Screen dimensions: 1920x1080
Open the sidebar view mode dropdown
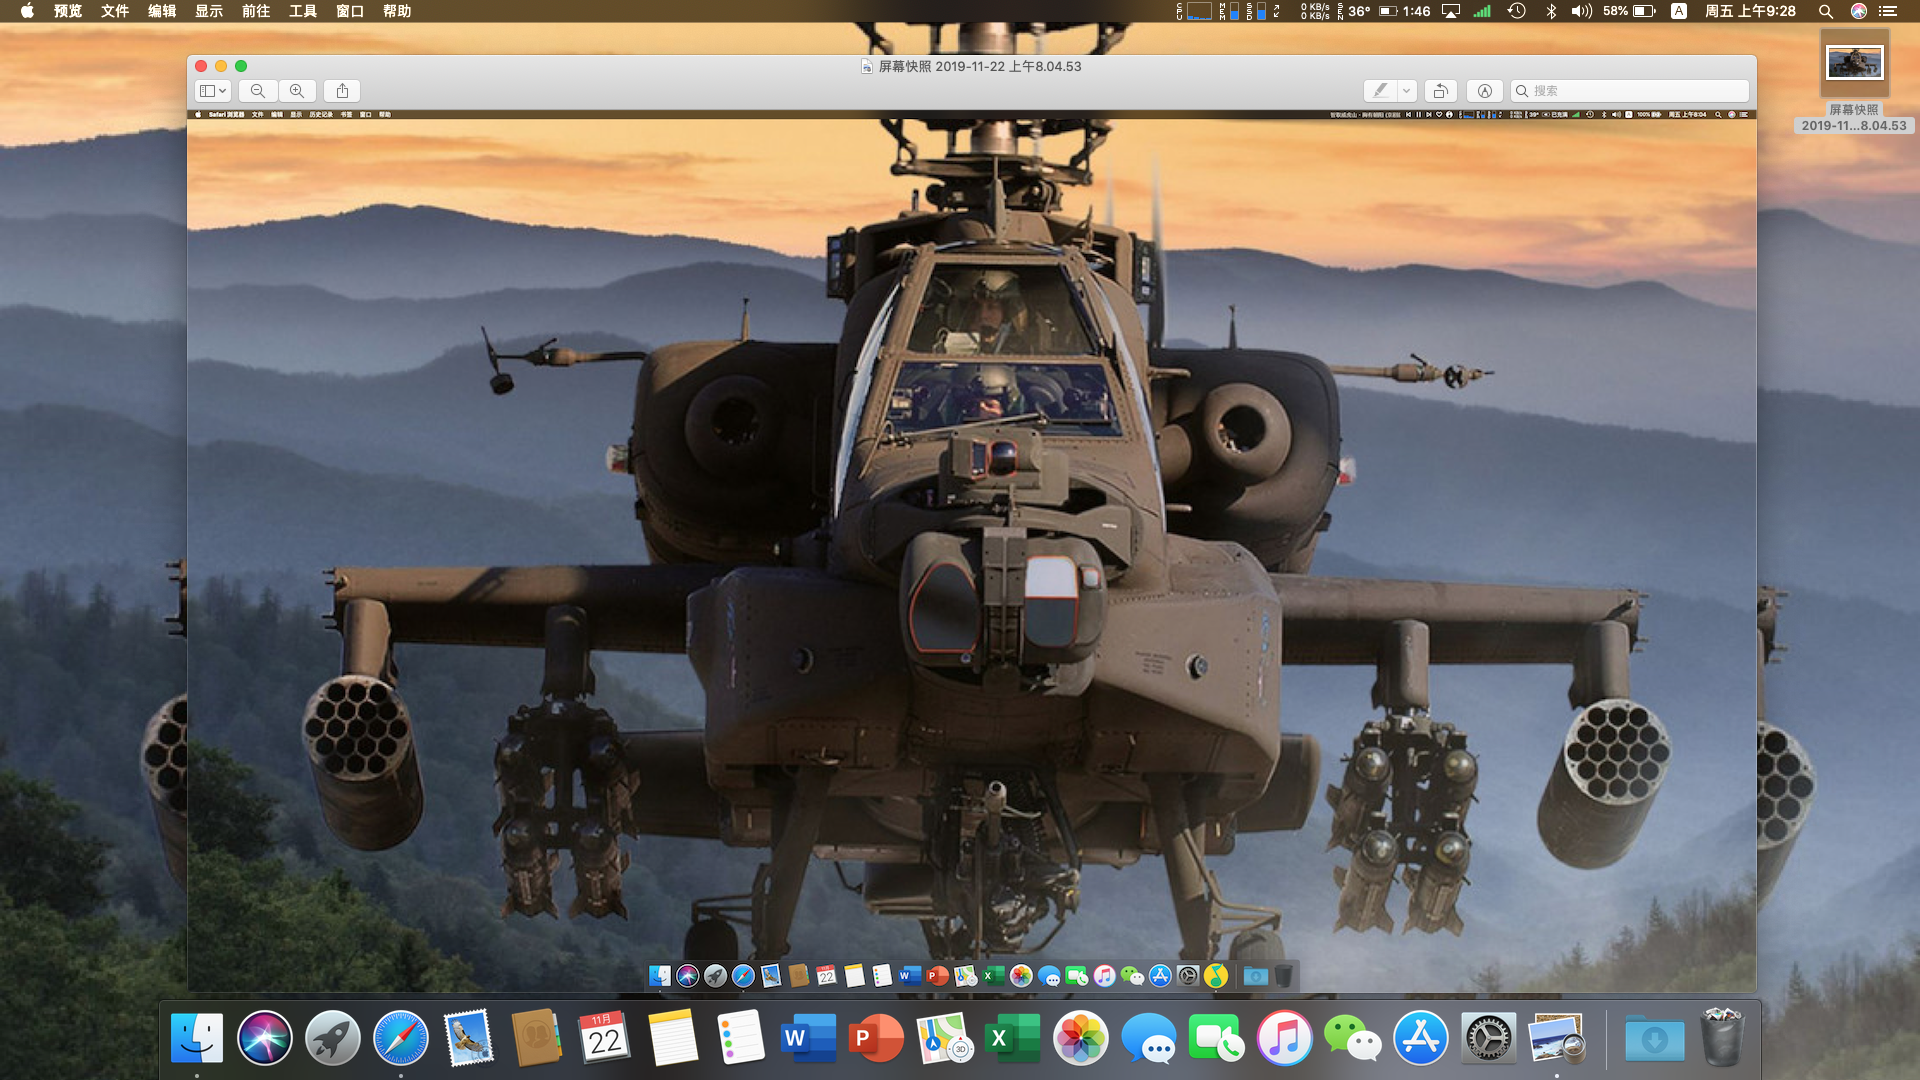click(212, 91)
